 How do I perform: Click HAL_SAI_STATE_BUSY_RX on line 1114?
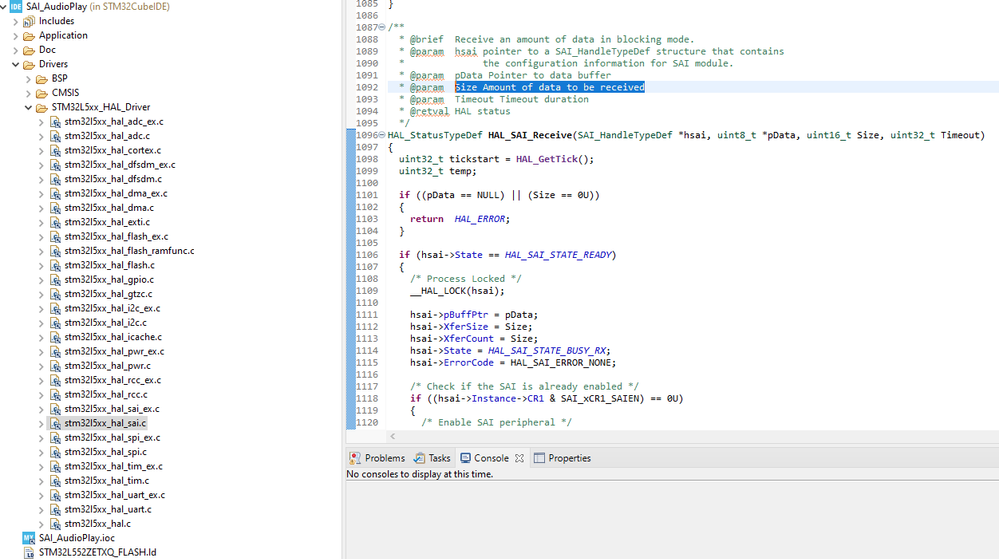[547, 351]
